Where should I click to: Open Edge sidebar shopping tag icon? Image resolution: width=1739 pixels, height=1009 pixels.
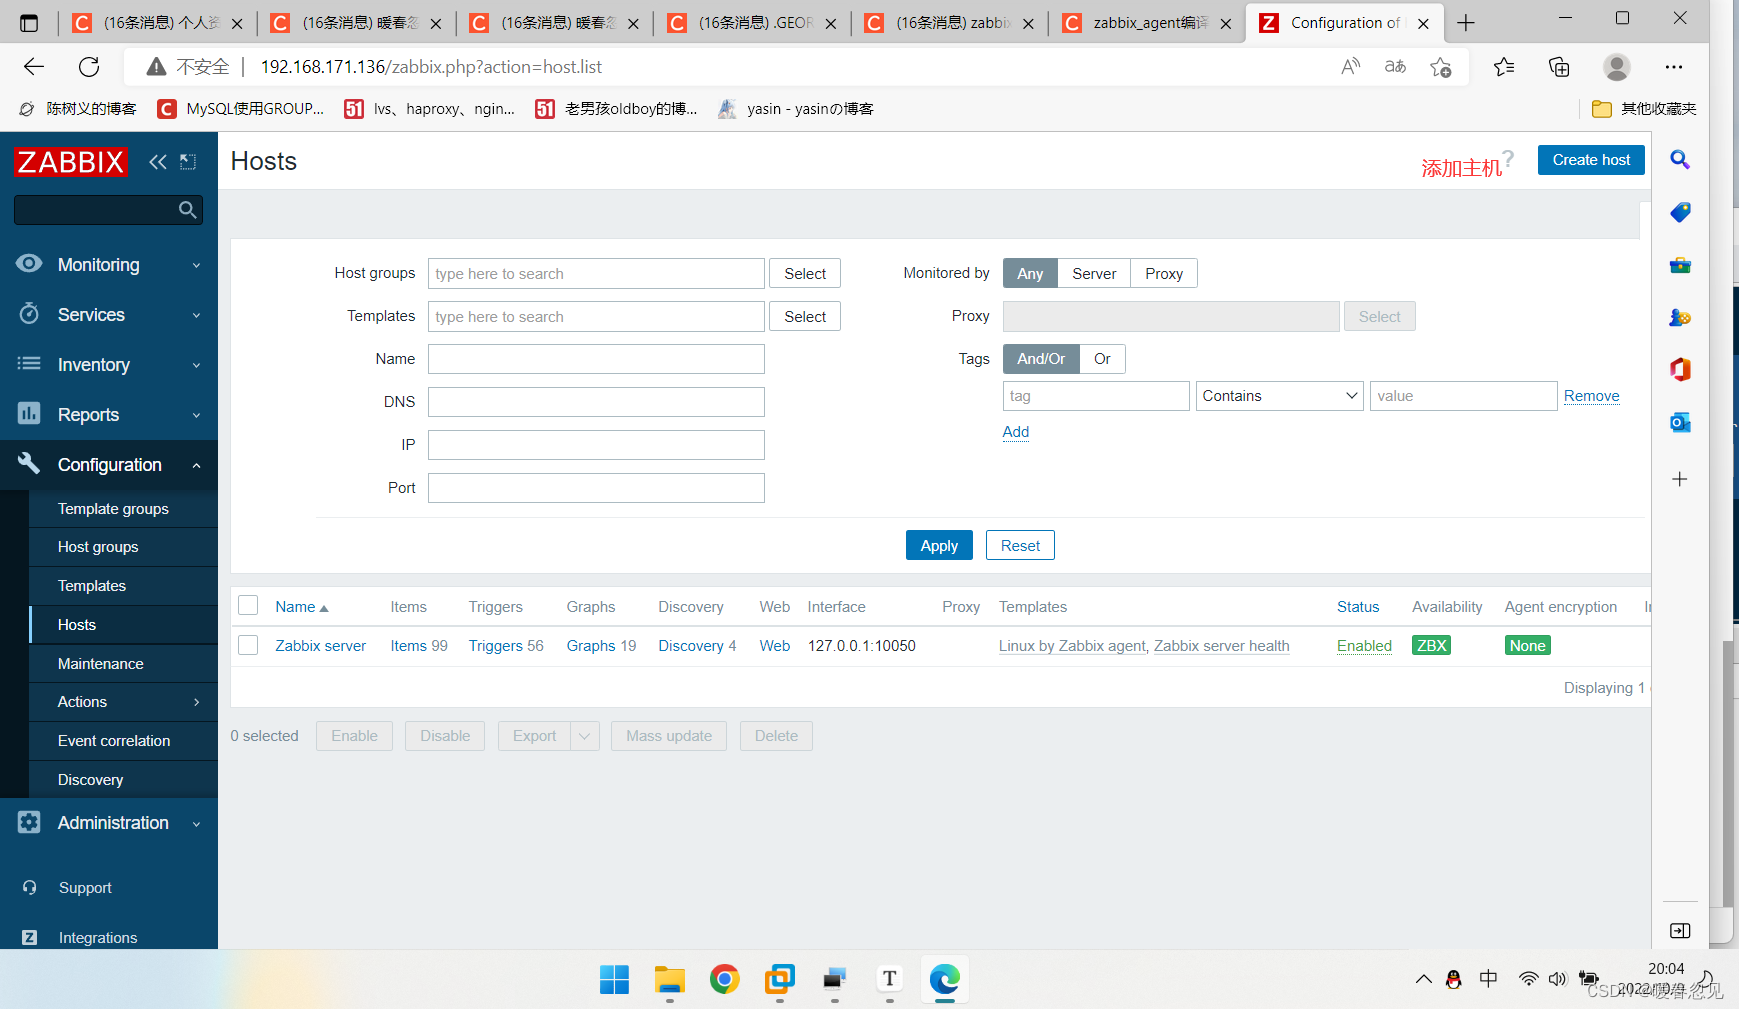[x=1680, y=212]
